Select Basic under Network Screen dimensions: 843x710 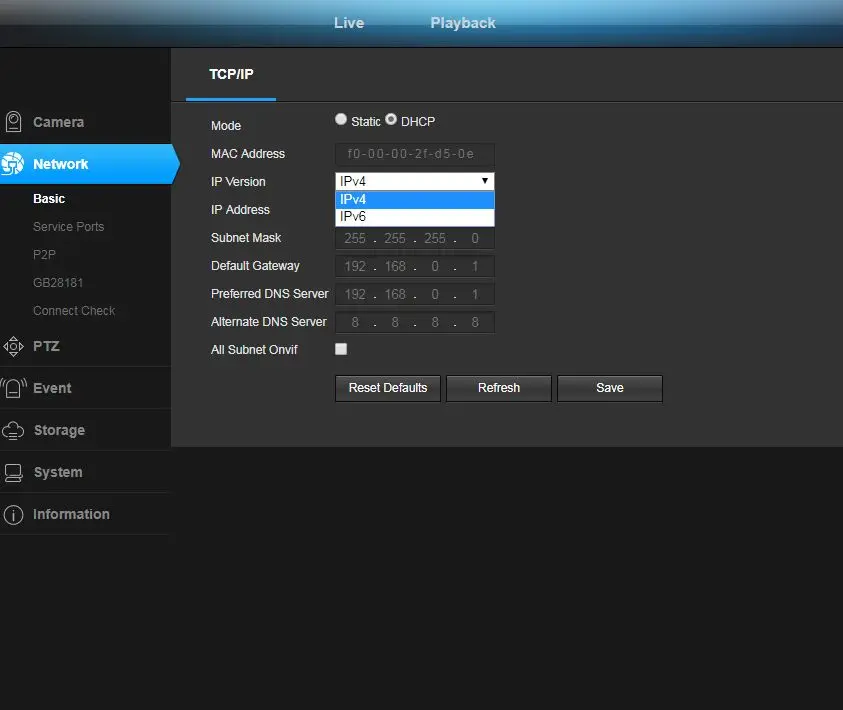(x=49, y=199)
